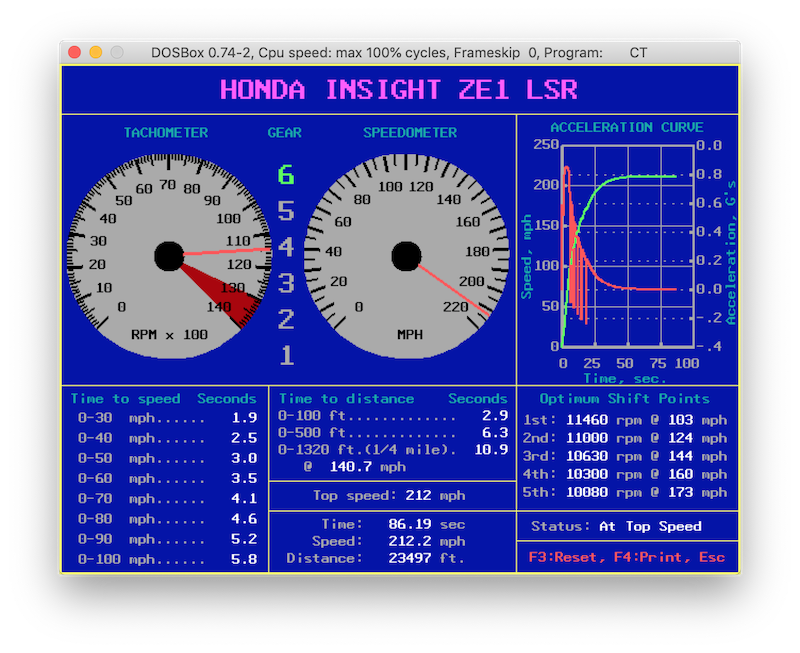This screenshot has height=653, width=800.
Task: Click the GEAR column label
Action: [x=285, y=133]
